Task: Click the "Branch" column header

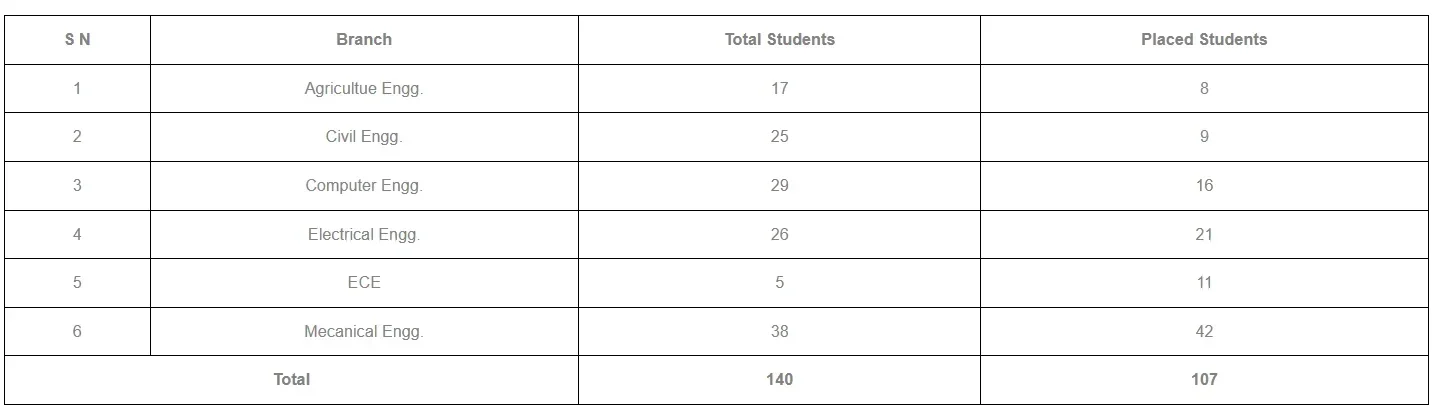Action: click(x=364, y=40)
